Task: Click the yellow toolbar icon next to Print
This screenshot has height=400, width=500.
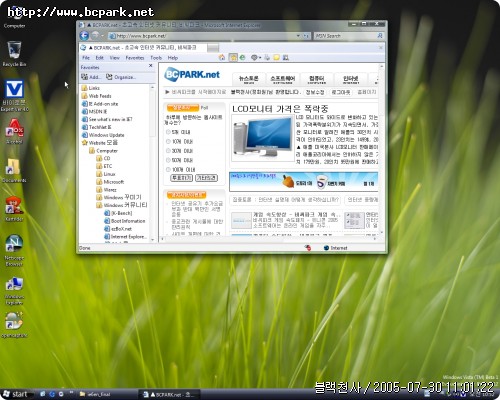Action: click(277, 58)
